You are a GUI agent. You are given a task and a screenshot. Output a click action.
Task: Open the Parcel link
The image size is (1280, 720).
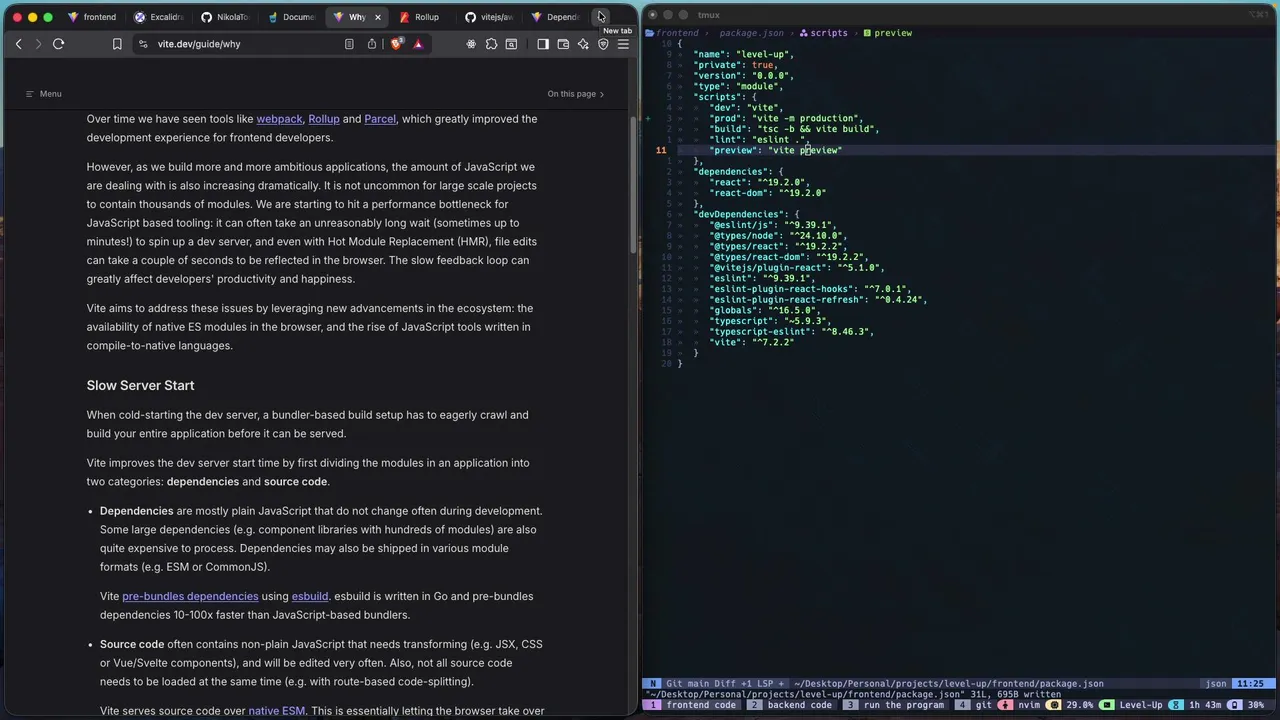click(380, 119)
